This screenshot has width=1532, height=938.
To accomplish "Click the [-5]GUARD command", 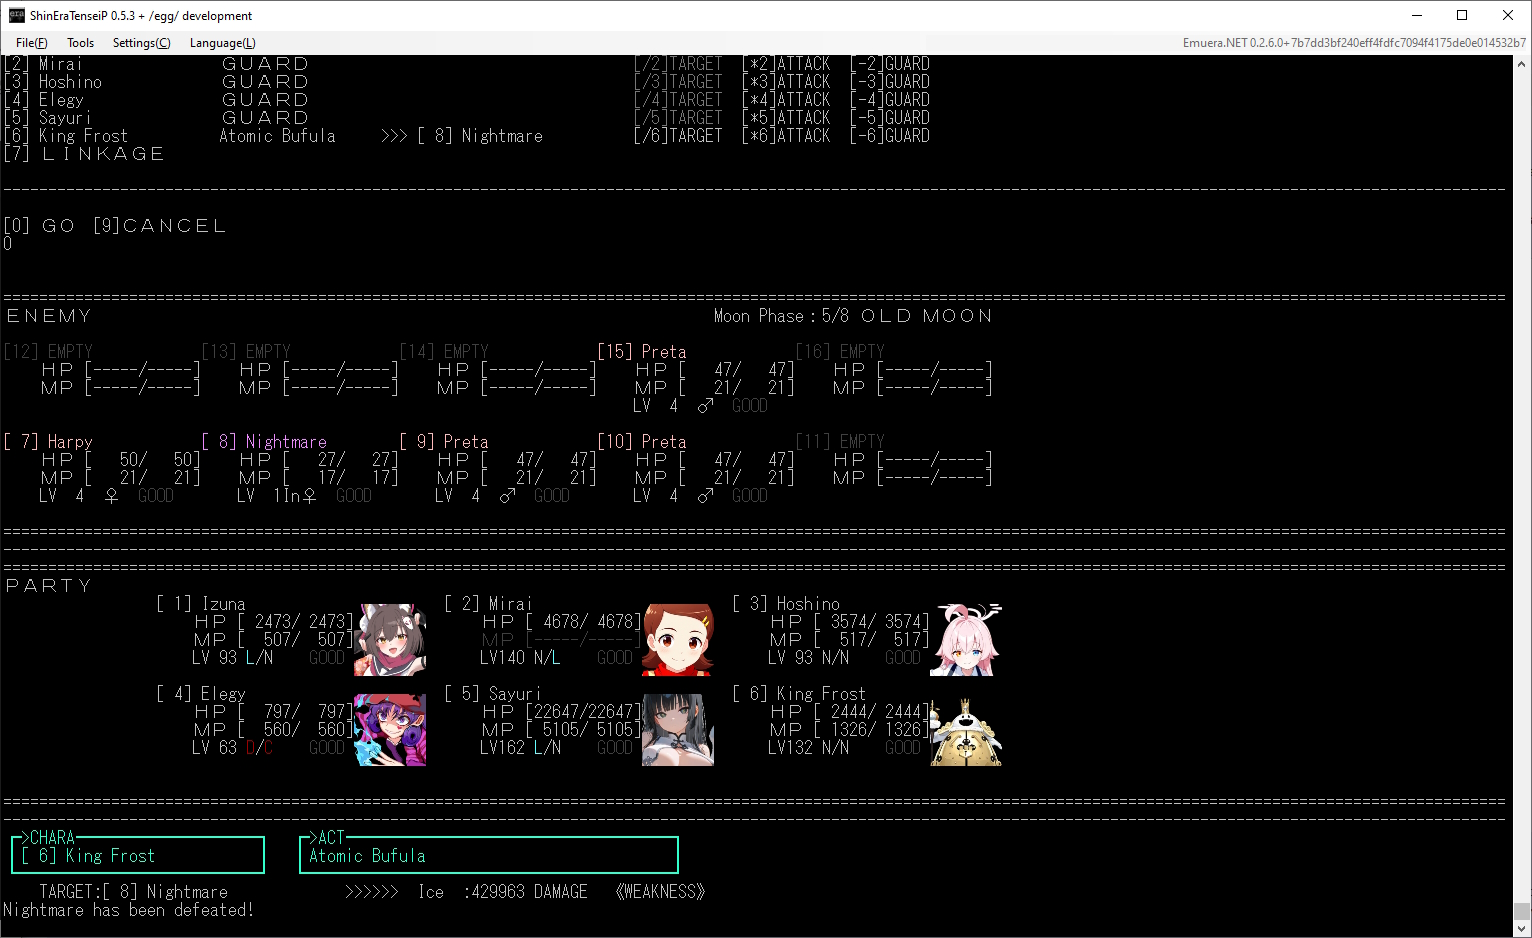I will pyautogui.click(x=890, y=118).
